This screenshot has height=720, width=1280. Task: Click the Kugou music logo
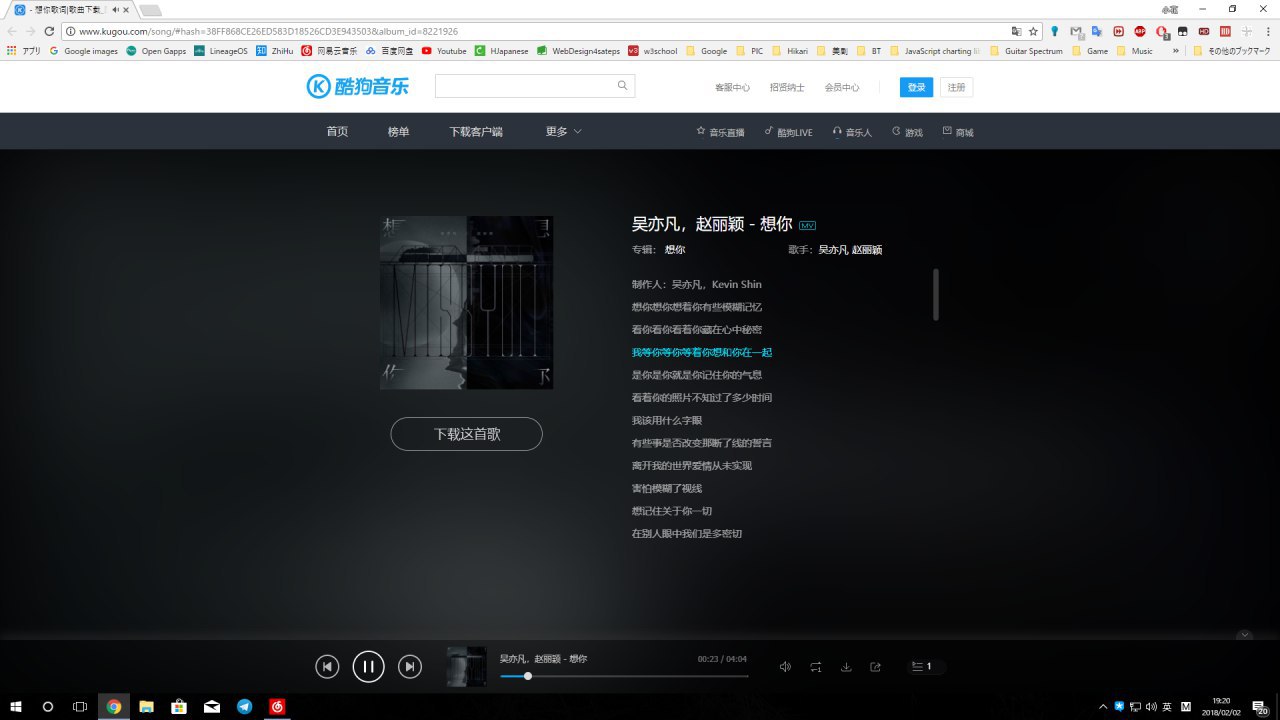tap(358, 87)
